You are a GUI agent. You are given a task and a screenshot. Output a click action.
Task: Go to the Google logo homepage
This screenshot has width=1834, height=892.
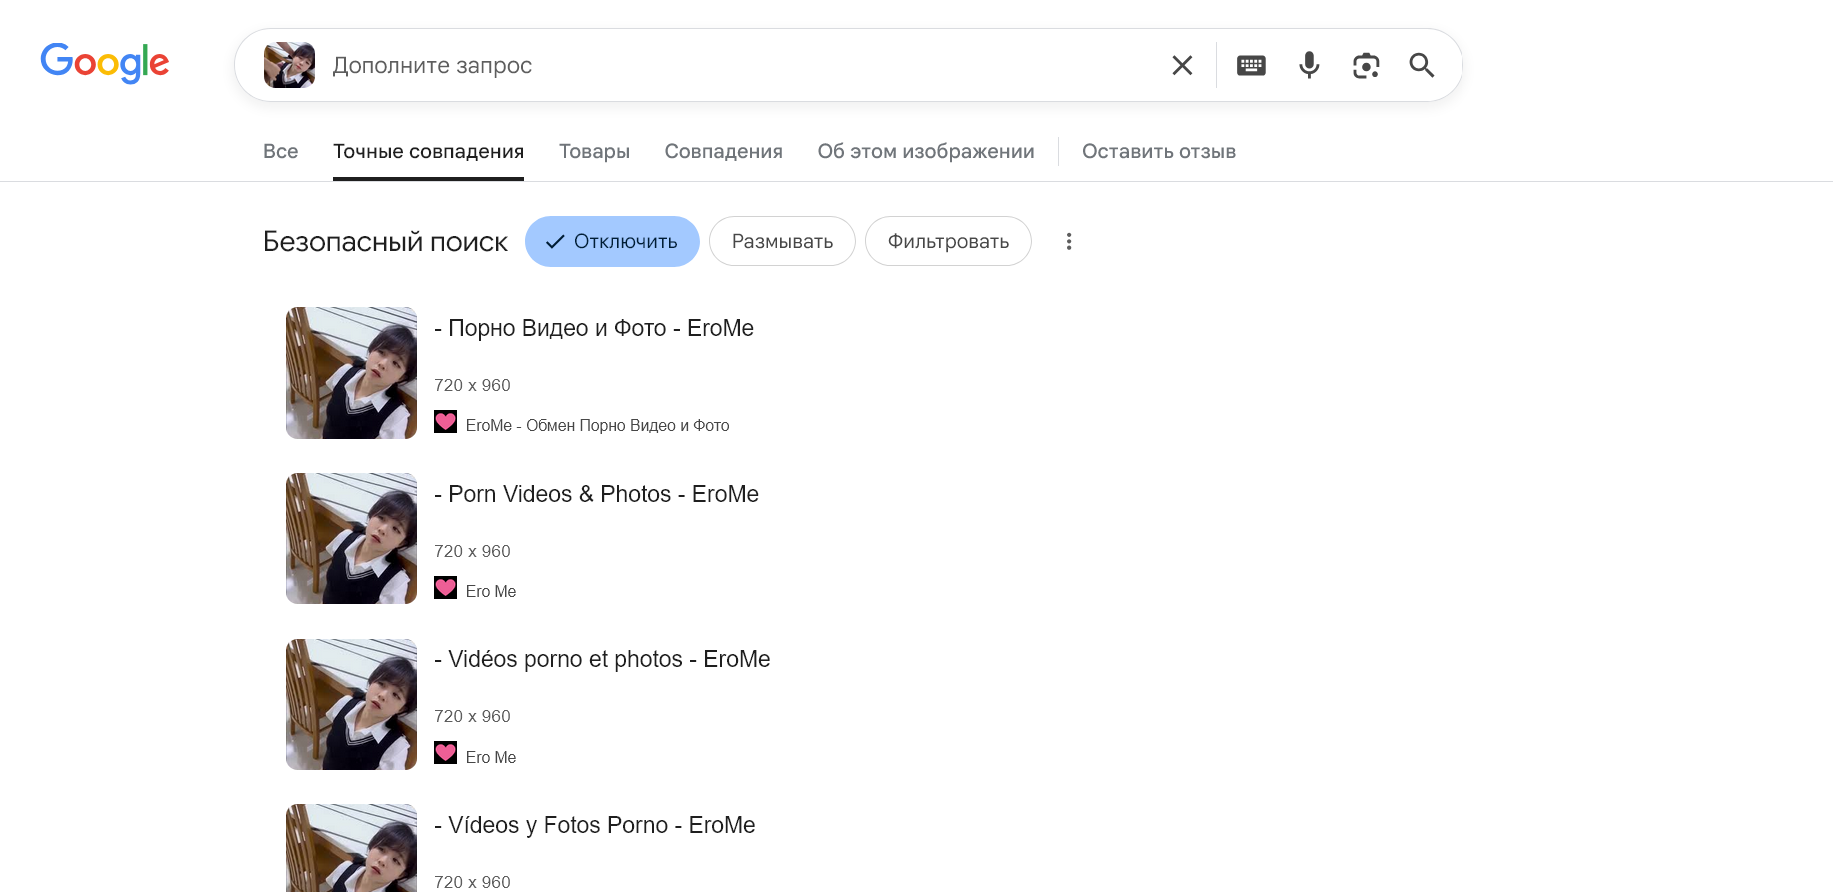[105, 63]
